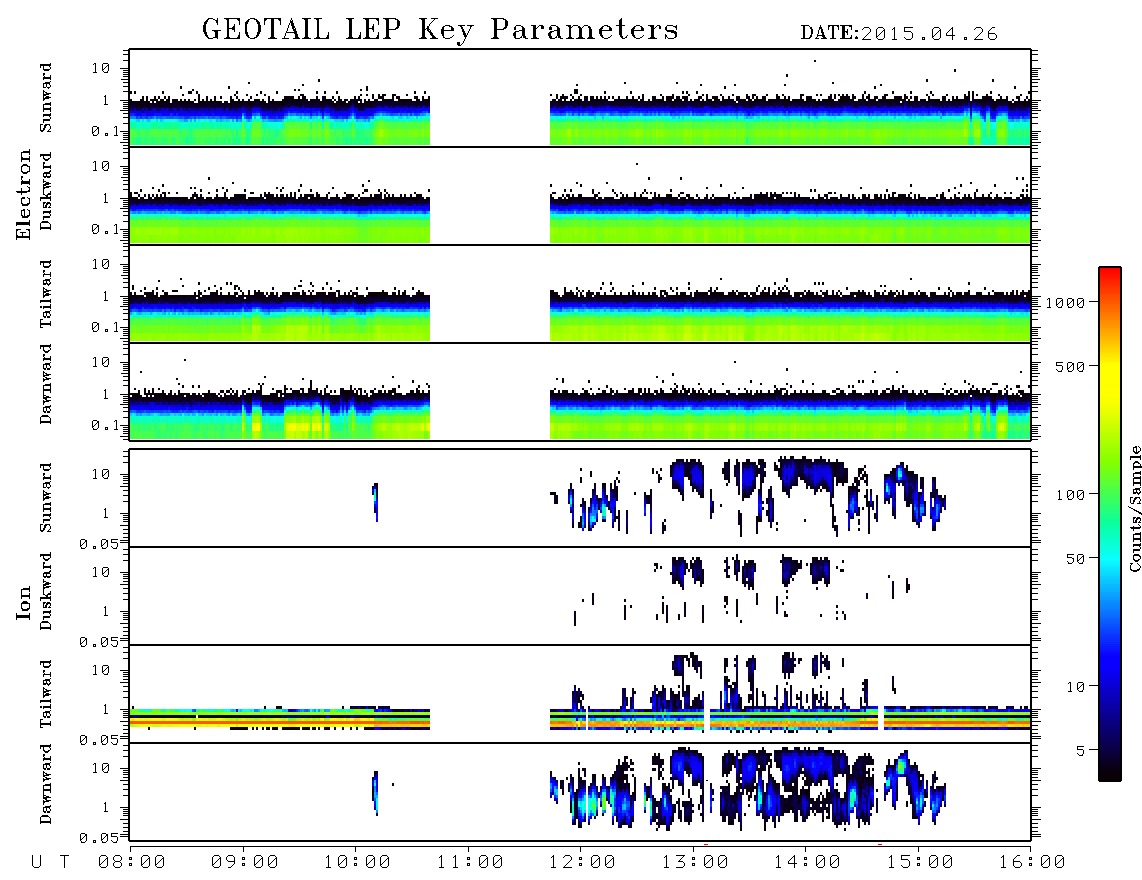The height and width of the screenshot is (880, 1142).
Task: Click the Electron Duskward spectrogram before 10:00
Action: 280,218
